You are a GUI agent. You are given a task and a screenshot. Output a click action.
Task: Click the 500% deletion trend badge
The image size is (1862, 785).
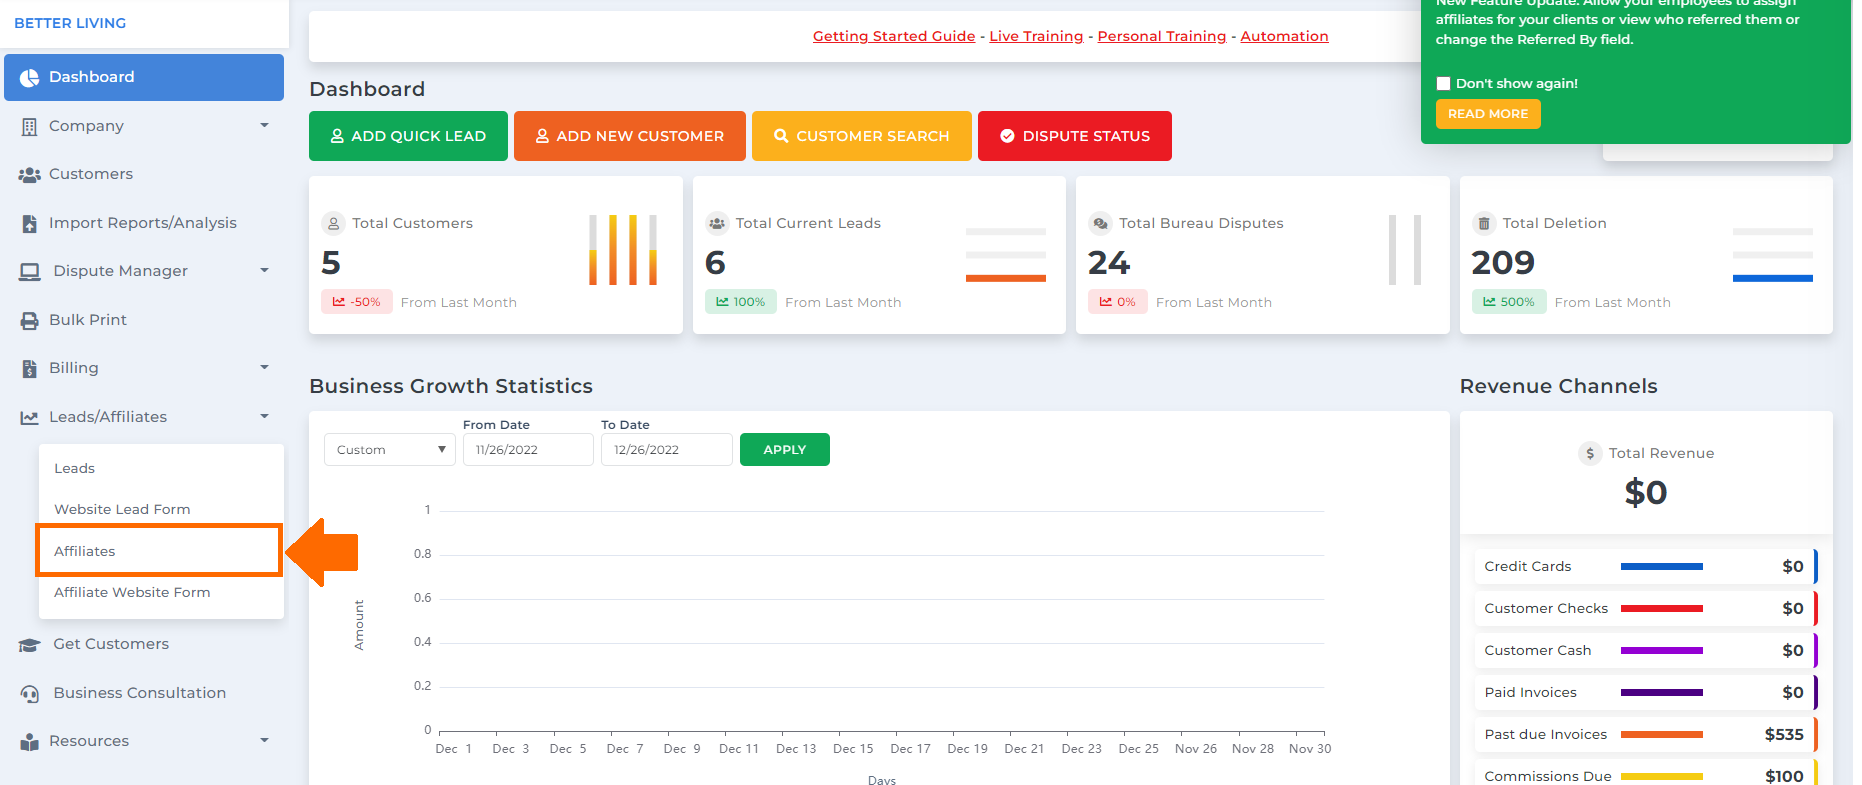point(1508,302)
